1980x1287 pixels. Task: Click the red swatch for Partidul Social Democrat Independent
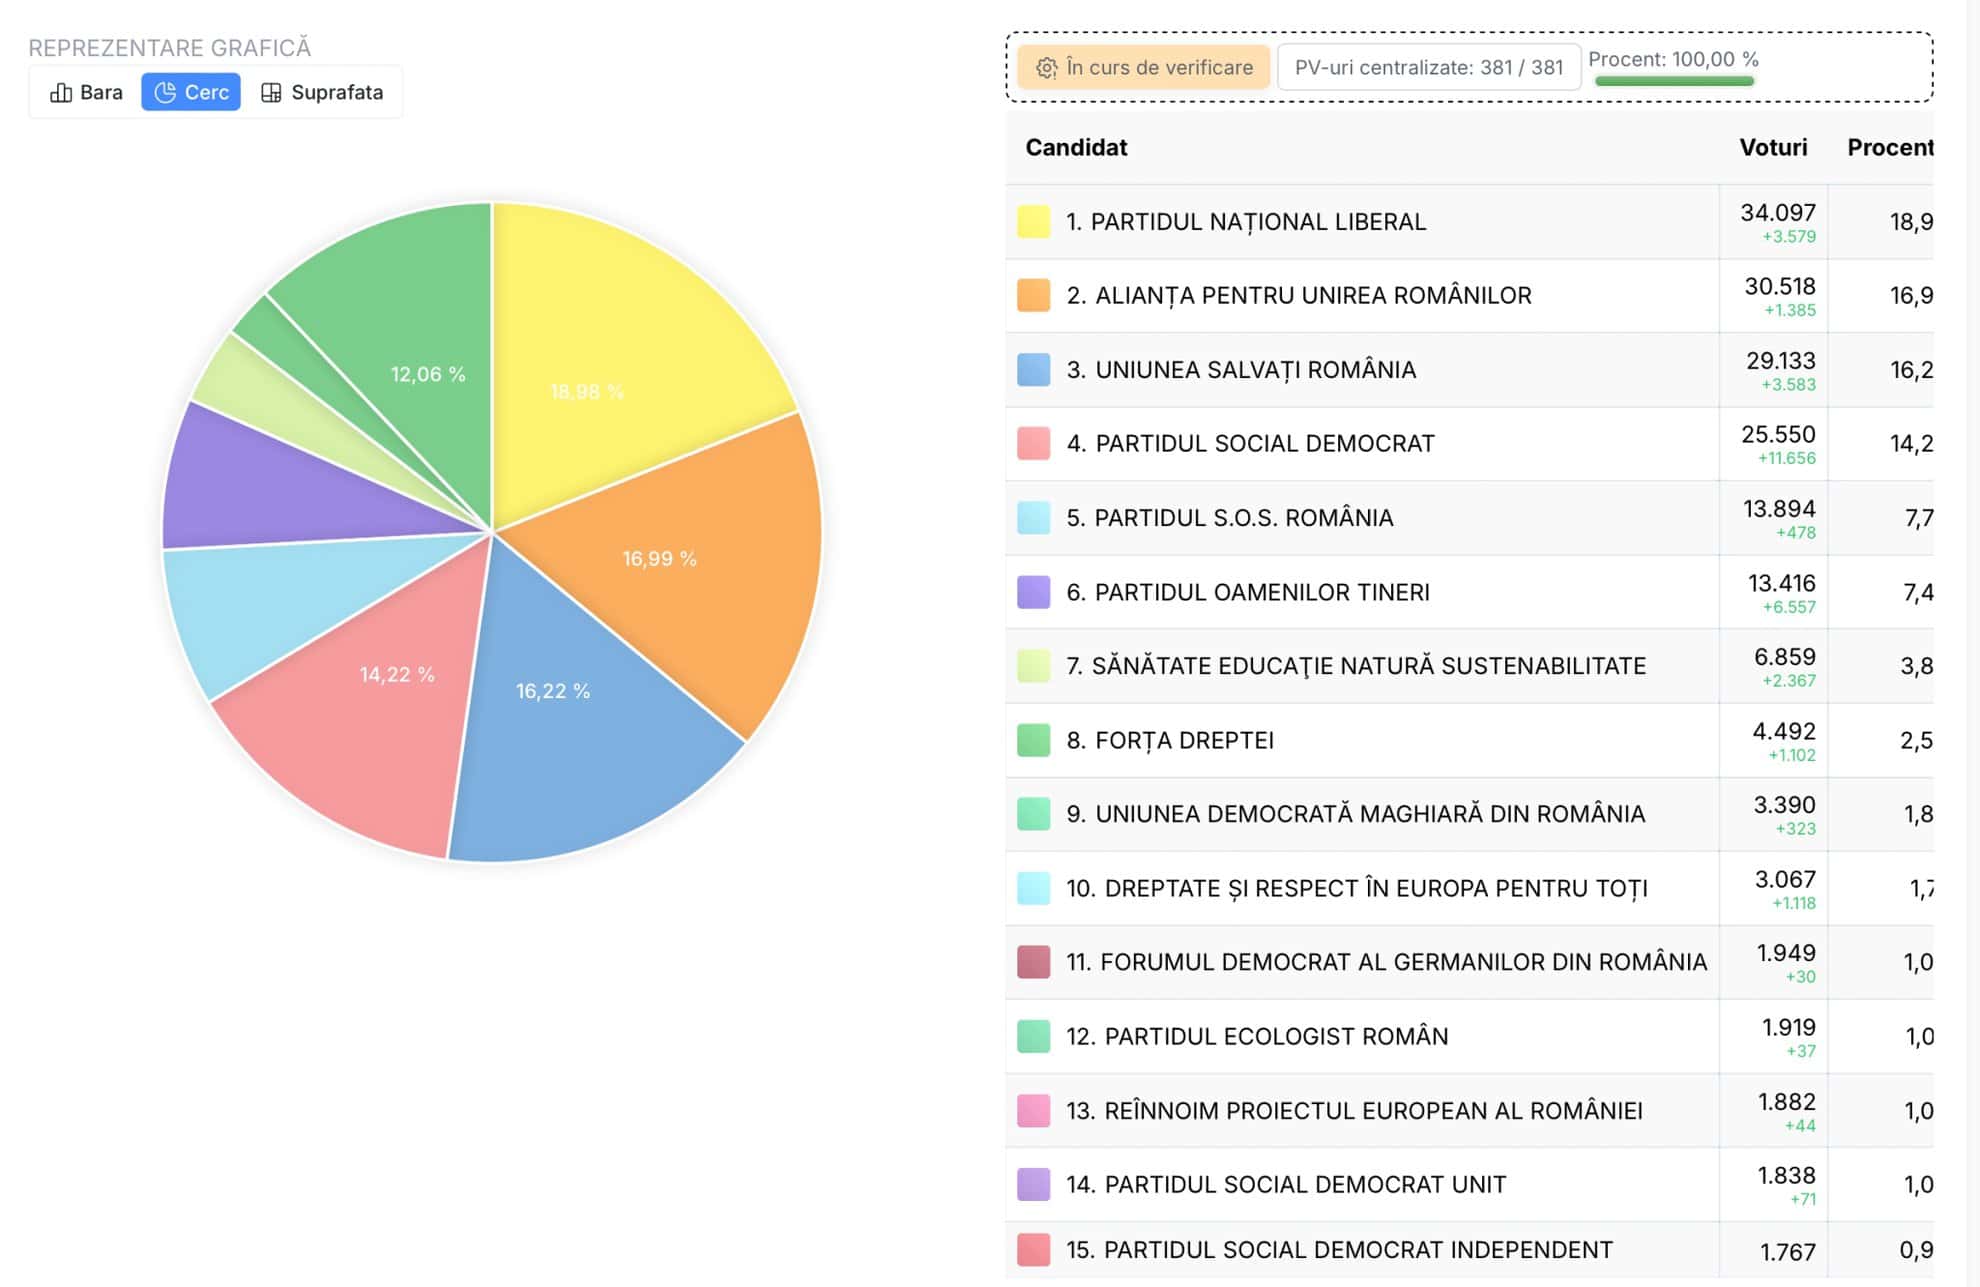(1033, 1250)
